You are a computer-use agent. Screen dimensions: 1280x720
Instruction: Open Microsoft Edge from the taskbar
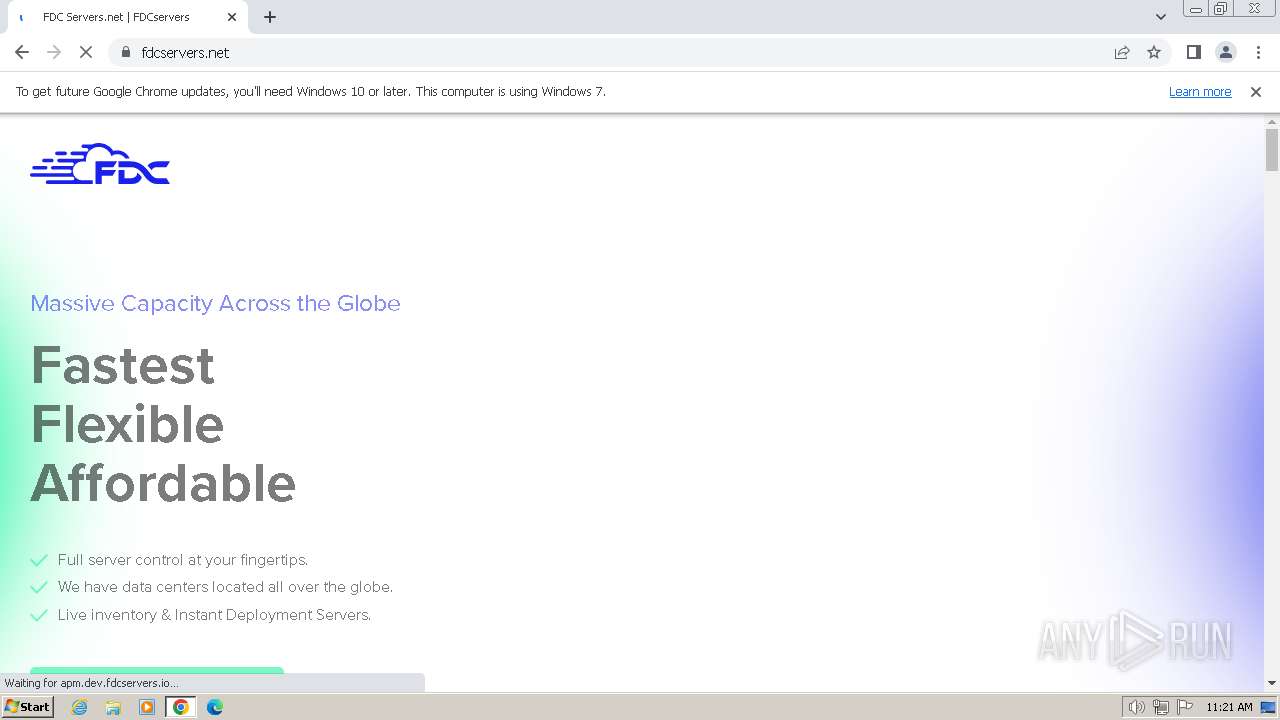pos(215,707)
